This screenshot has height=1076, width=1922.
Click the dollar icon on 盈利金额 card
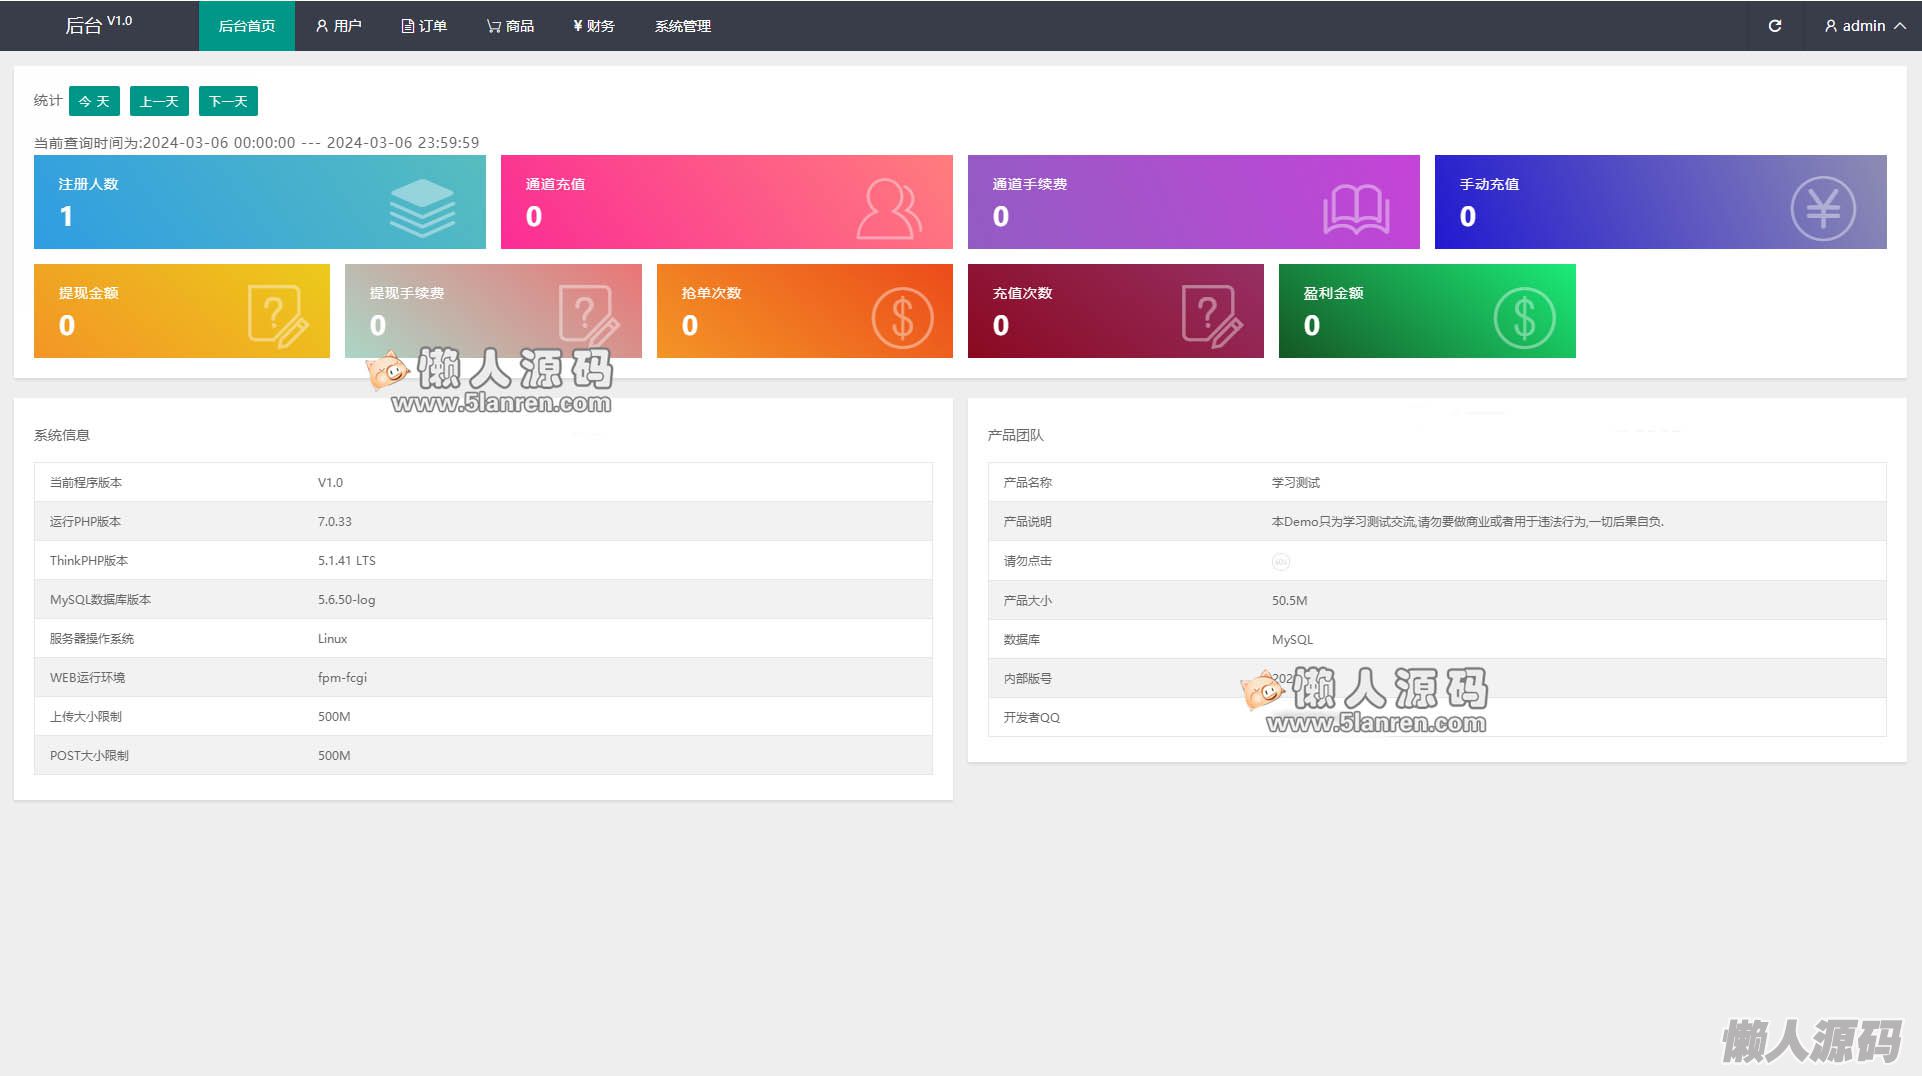(x=1523, y=318)
